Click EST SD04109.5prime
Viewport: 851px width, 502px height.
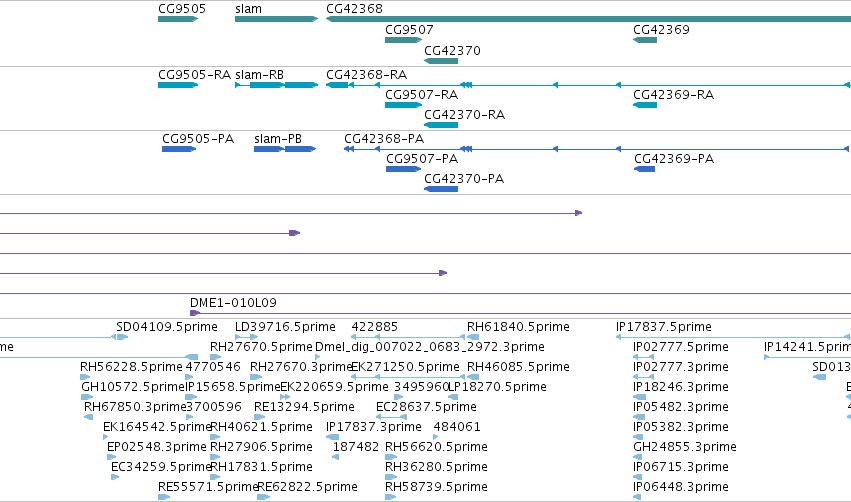coord(167,327)
